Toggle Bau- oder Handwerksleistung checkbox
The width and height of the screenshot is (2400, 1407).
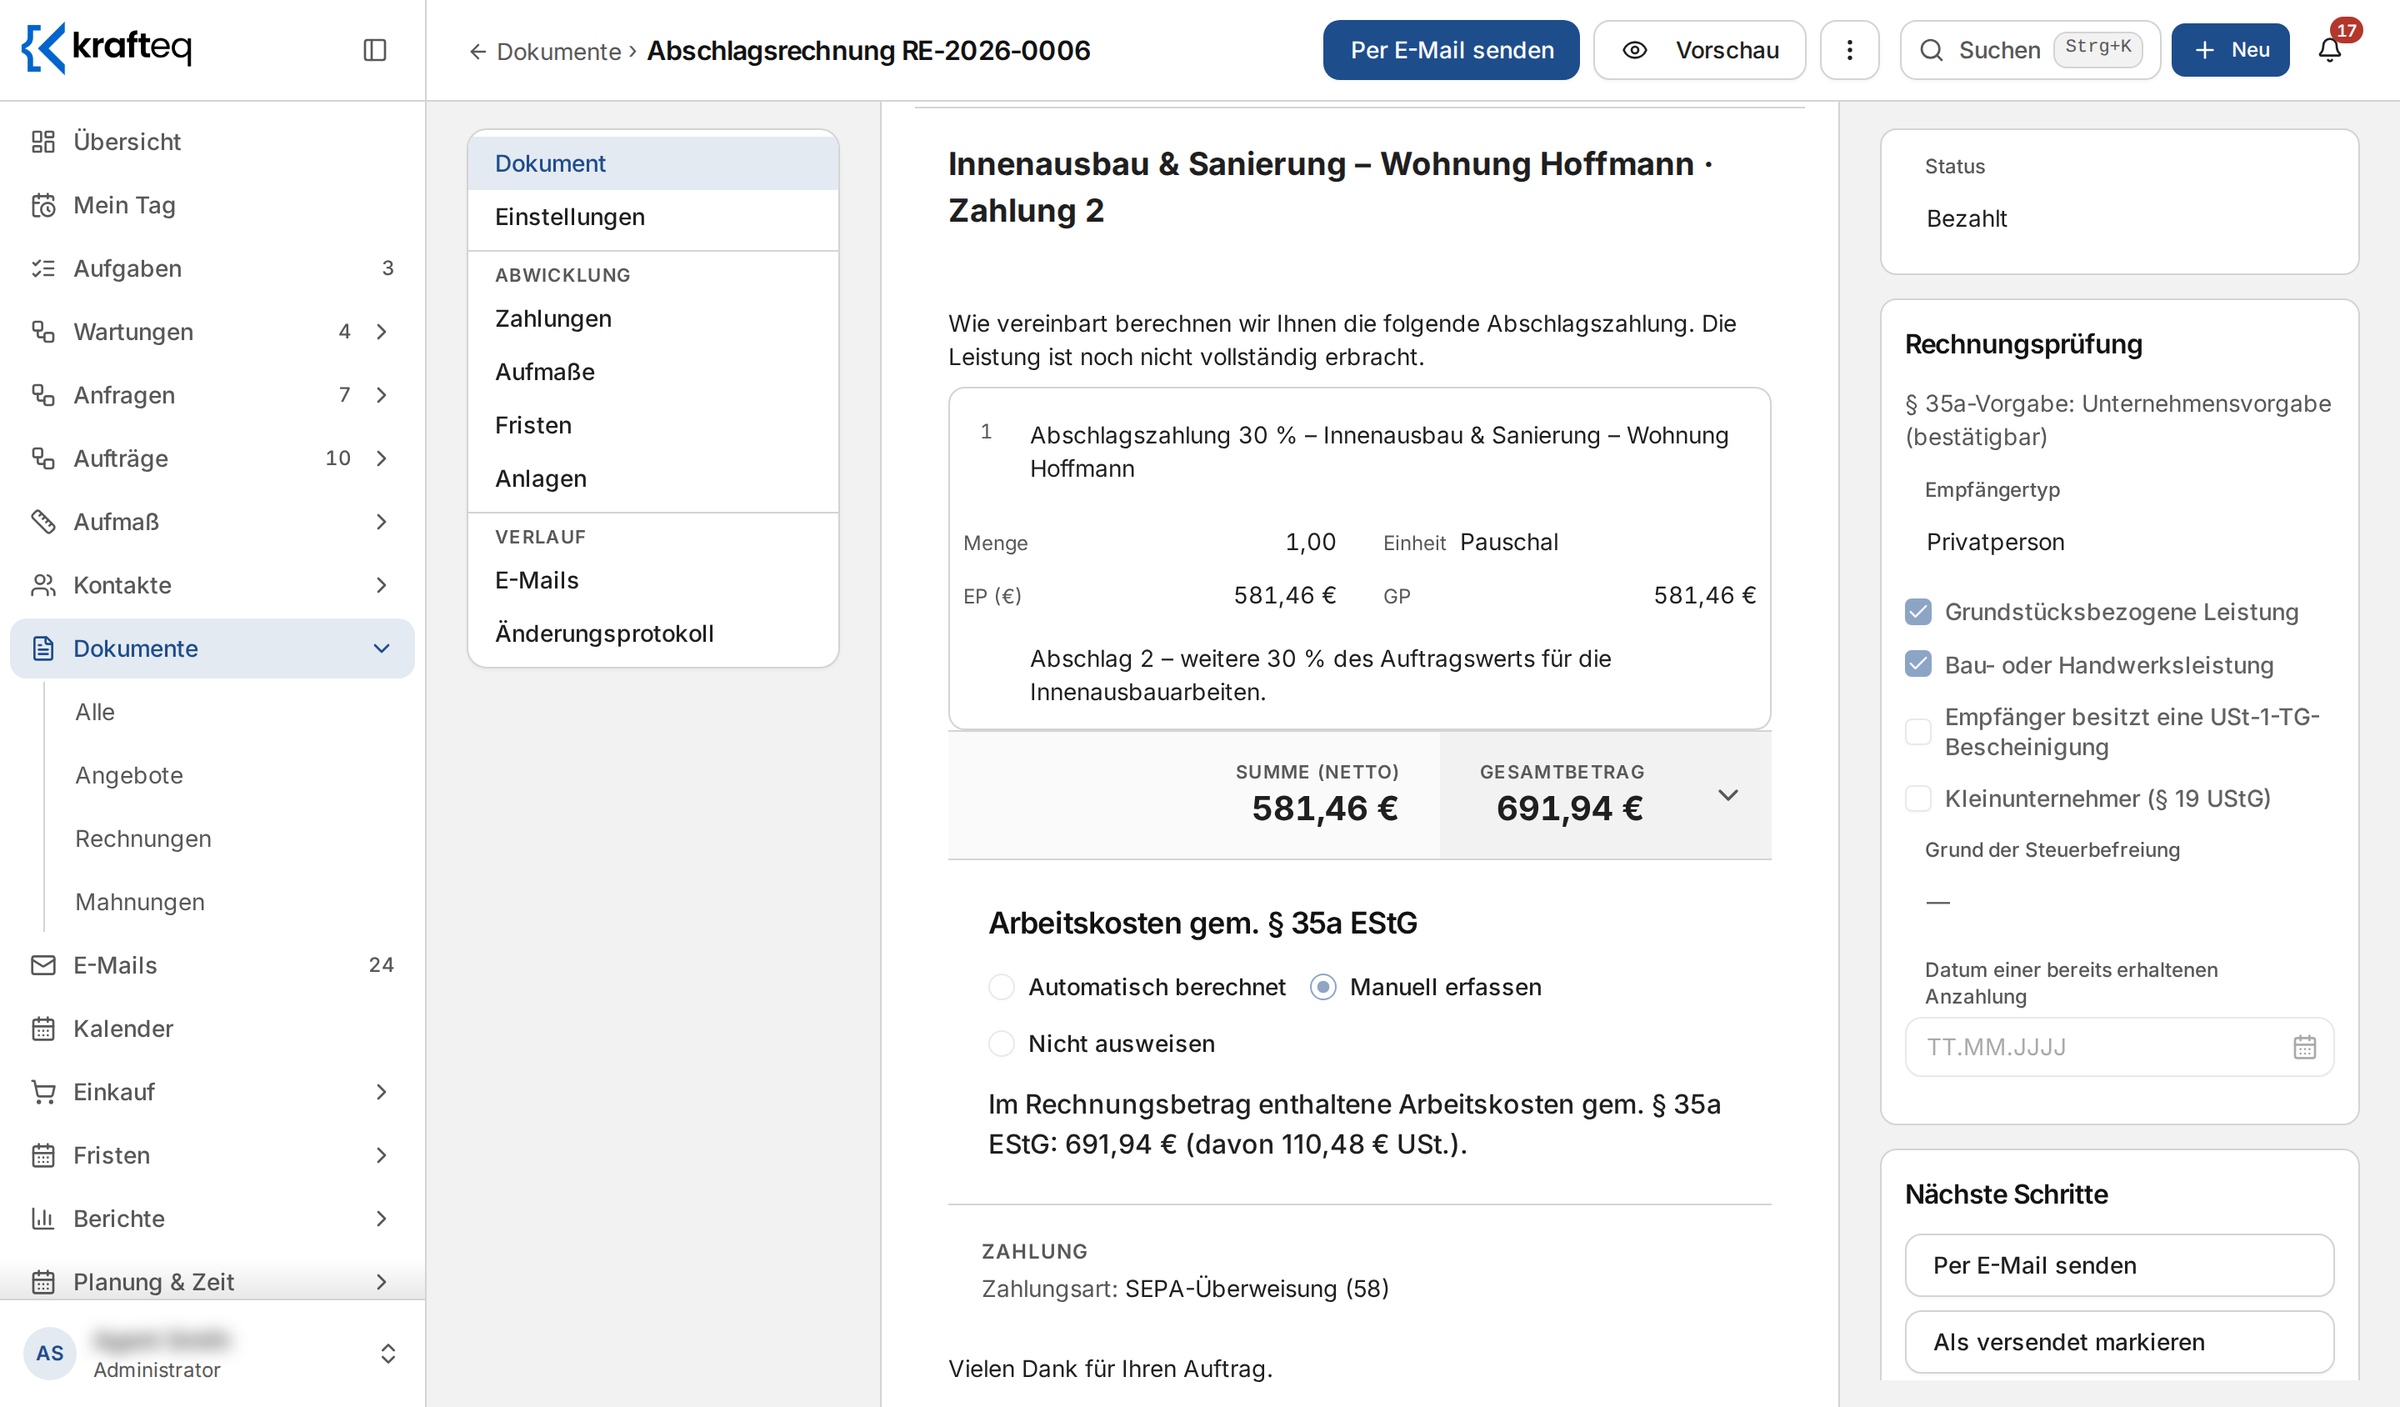pos(1918,665)
